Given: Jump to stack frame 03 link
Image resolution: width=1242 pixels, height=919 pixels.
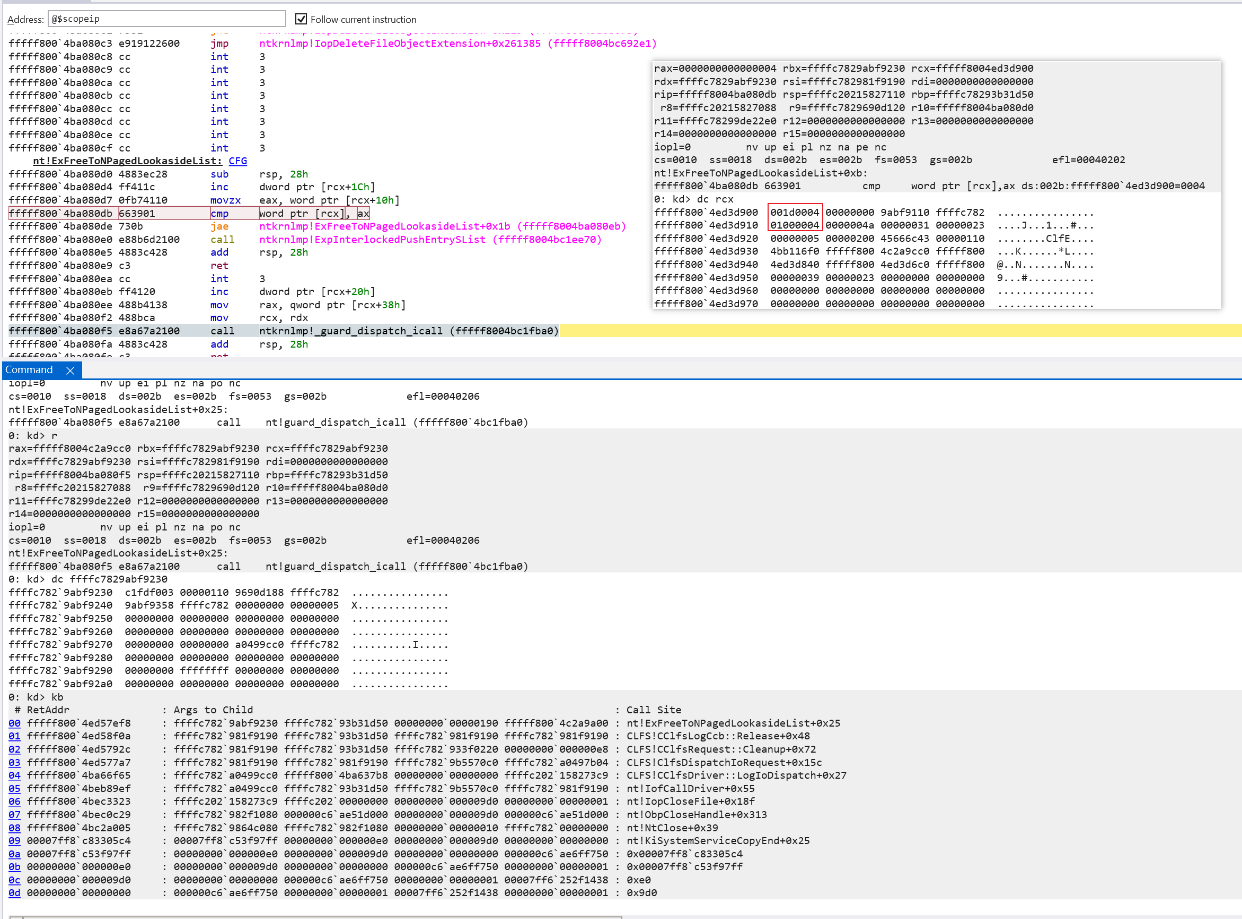Looking at the screenshot, I should click(x=14, y=762).
